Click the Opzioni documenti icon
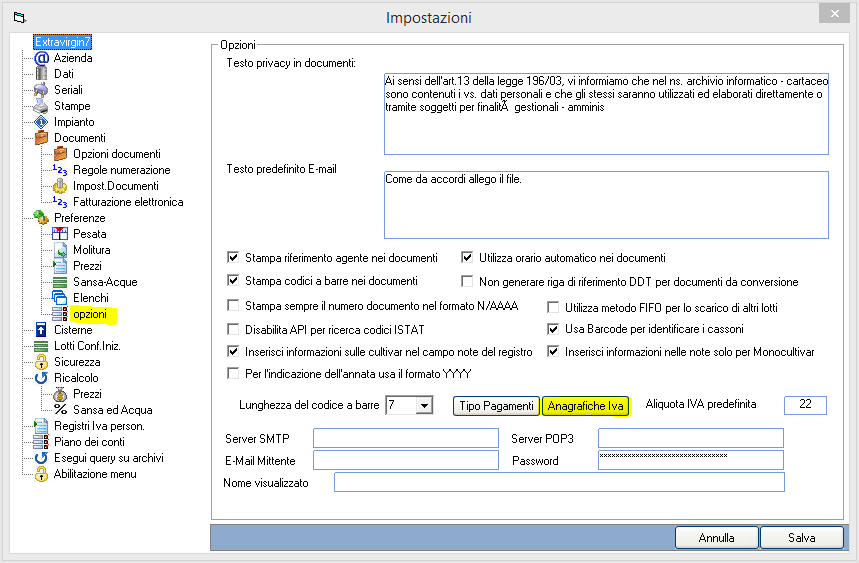The height and width of the screenshot is (563, 859). (x=60, y=154)
